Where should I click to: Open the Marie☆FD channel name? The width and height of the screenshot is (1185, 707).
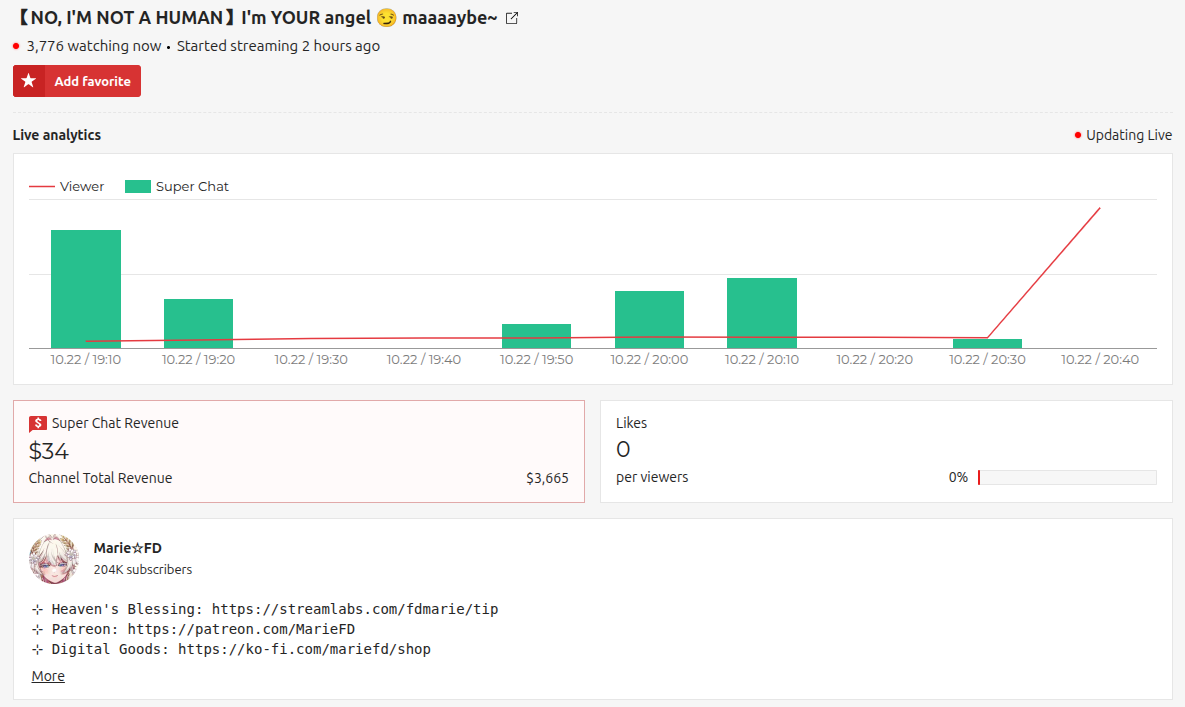pyautogui.click(x=128, y=548)
